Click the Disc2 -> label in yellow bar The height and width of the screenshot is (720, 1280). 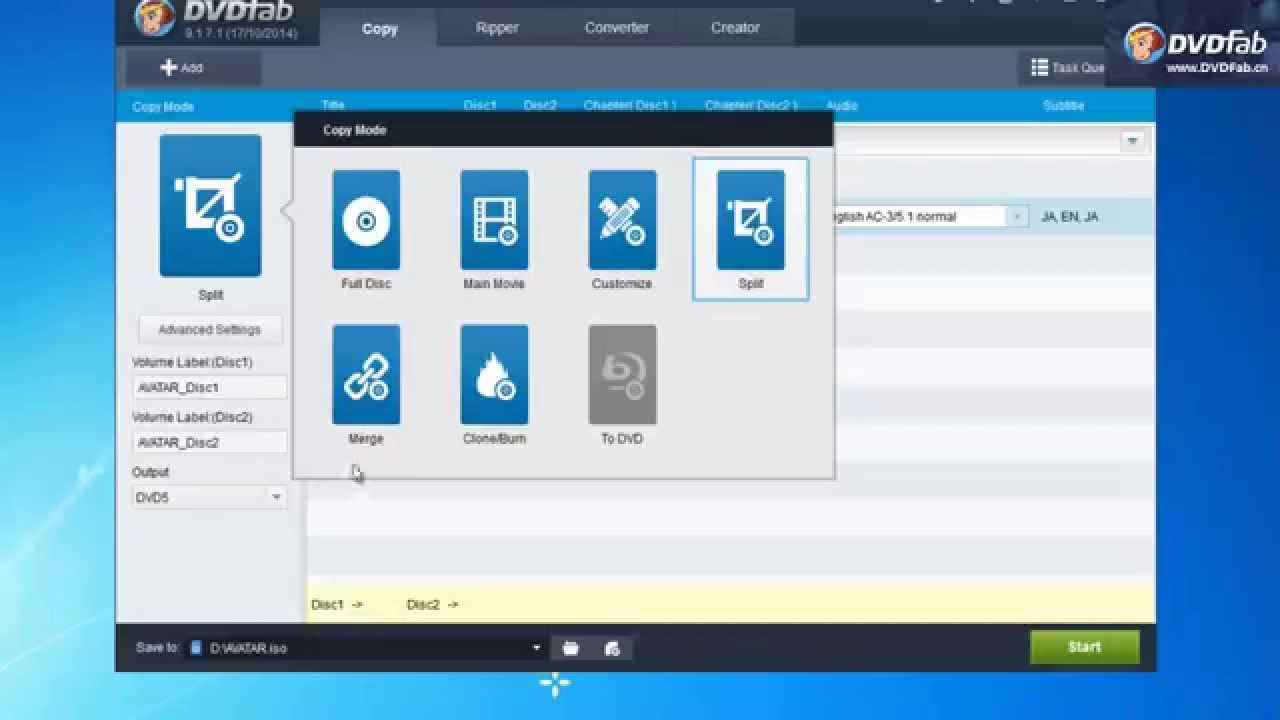tap(433, 604)
